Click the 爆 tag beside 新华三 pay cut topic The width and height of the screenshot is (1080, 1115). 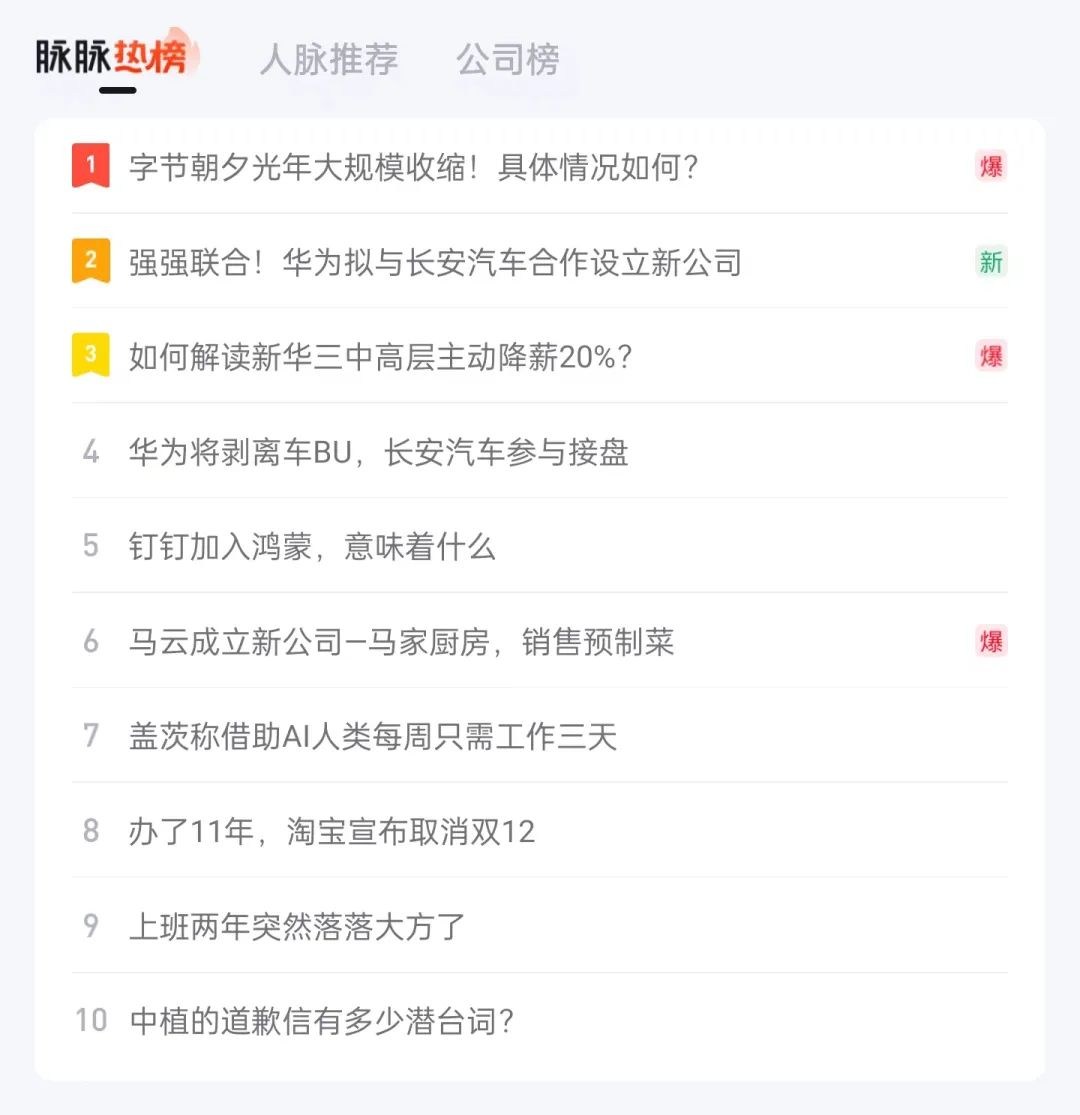(x=990, y=356)
